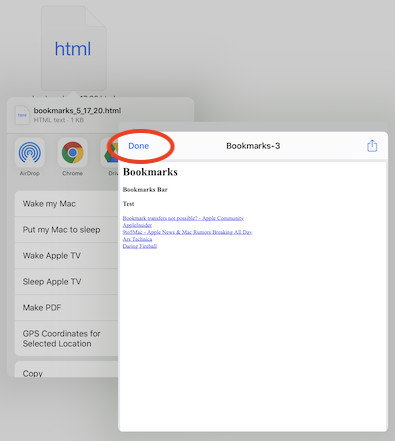This screenshot has width=395, height=441.
Task: Run the Wake my Mac action
Action: [x=67, y=204]
